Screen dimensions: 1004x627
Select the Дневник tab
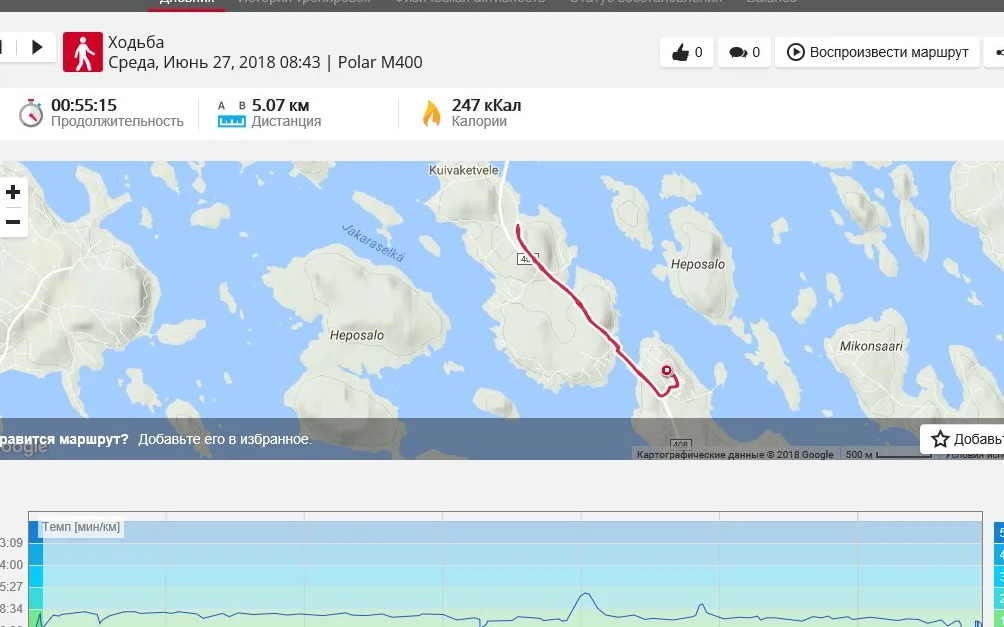point(186,2)
